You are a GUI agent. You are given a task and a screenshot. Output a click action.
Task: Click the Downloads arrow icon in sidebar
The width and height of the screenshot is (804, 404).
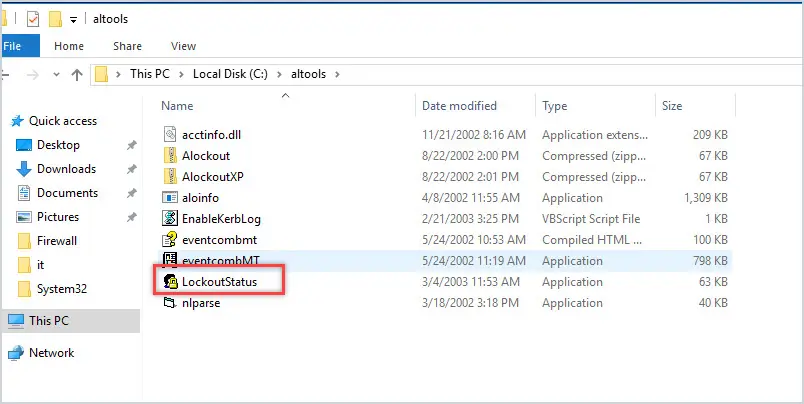[x=24, y=169]
